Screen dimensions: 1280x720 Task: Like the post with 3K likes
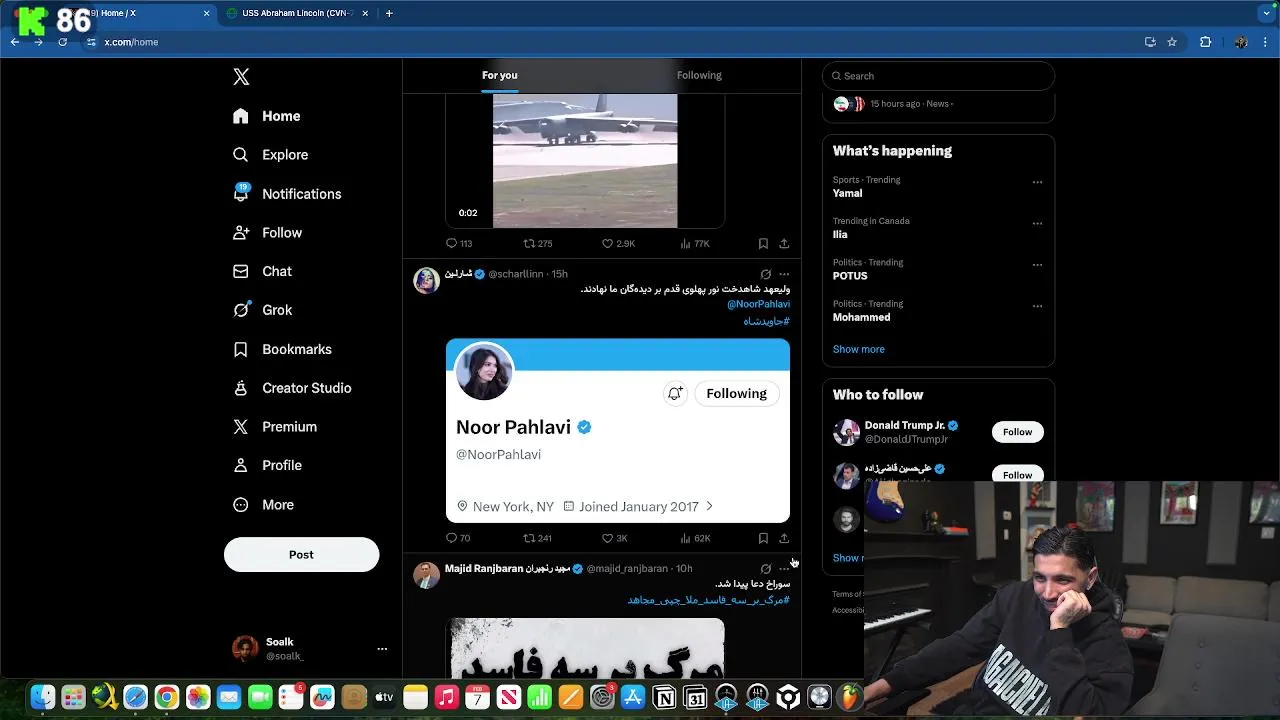(x=615, y=538)
